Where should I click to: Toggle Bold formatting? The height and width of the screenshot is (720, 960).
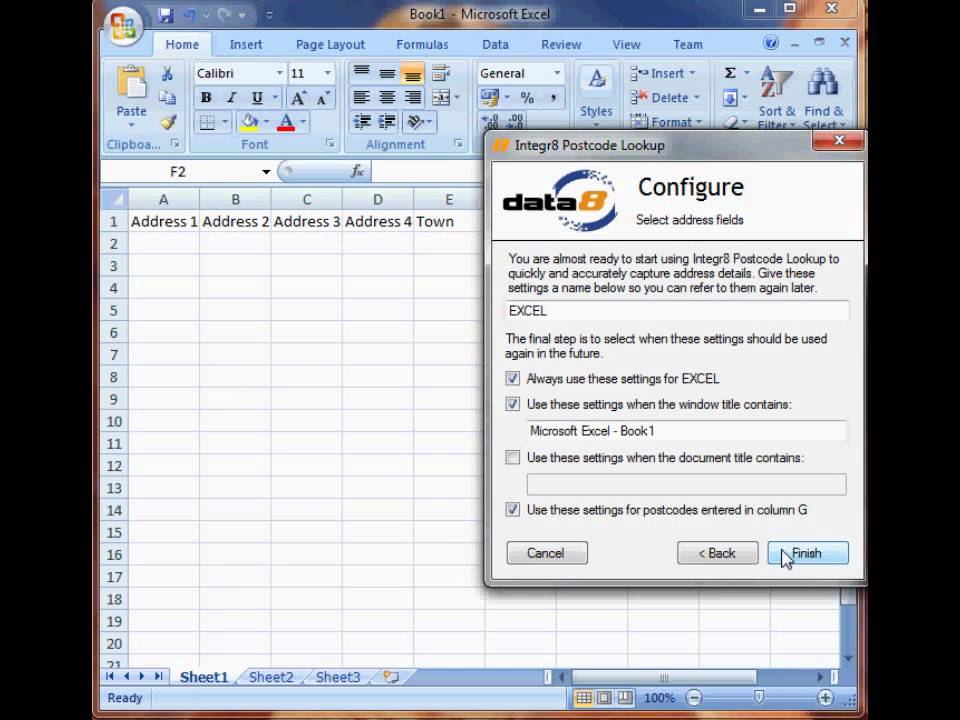(x=206, y=97)
